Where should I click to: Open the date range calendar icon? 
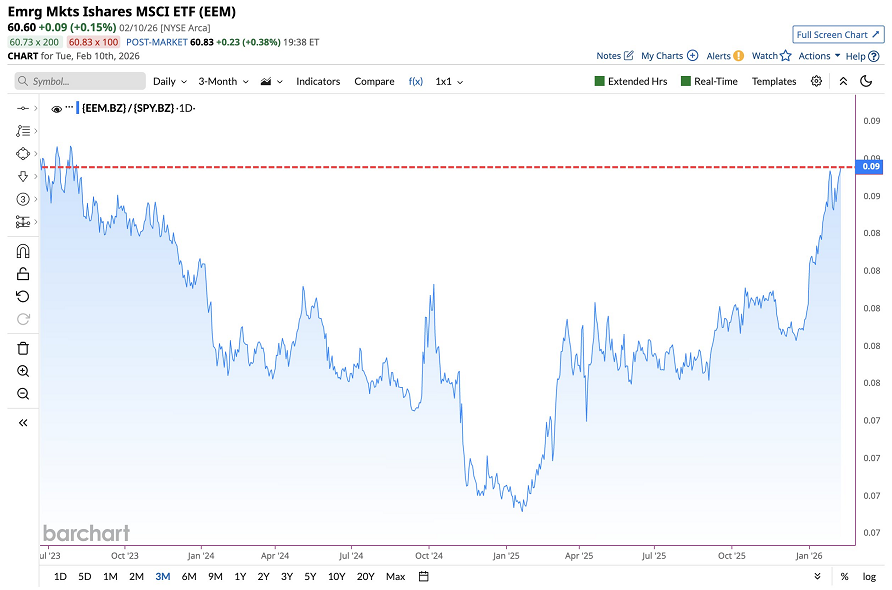click(x=423, y=576)
